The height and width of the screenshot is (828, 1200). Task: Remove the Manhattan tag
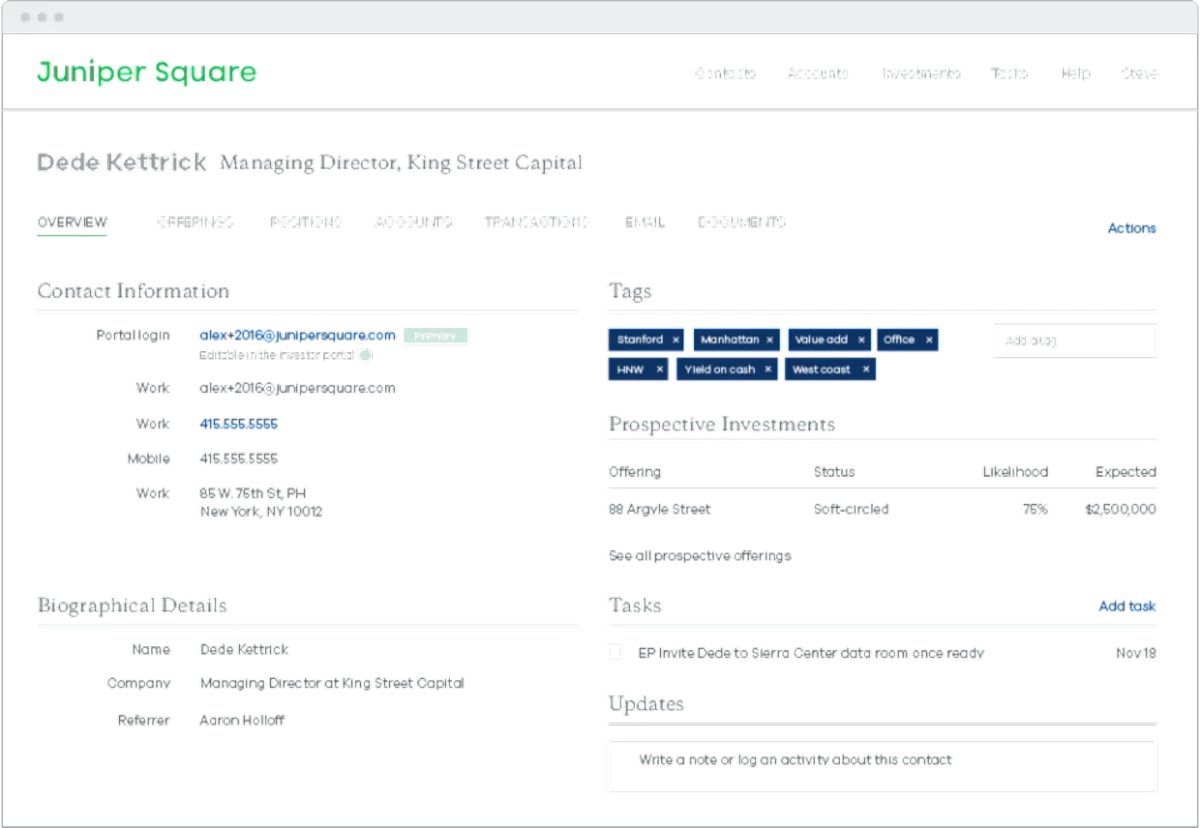[x=770, y=340]
